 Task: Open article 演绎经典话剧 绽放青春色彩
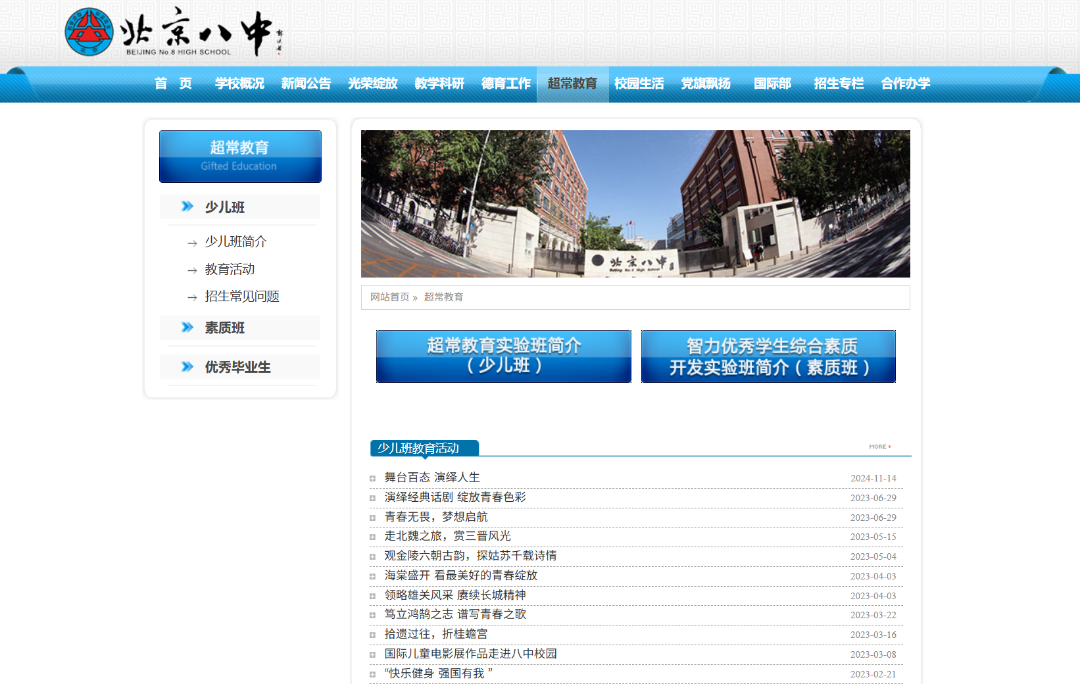tap(455, 497)
